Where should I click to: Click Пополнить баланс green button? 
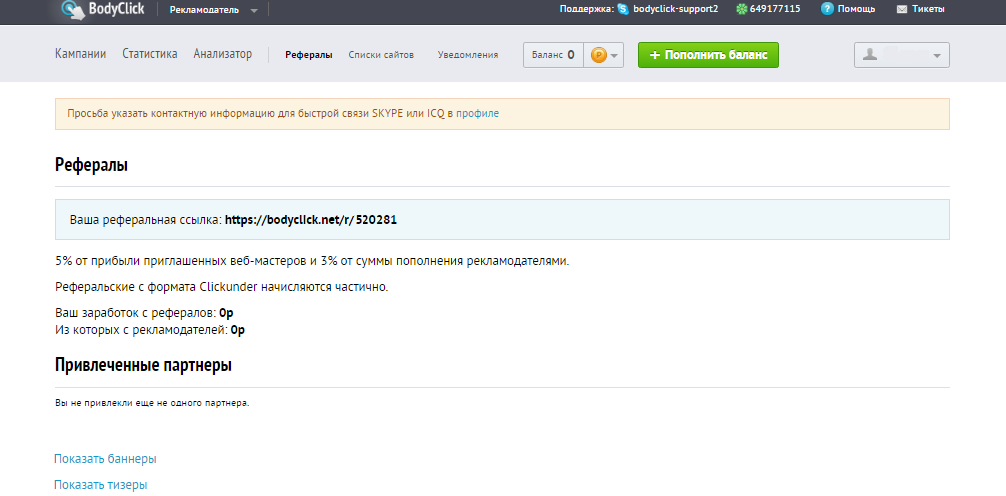click(x=708, y=55)
